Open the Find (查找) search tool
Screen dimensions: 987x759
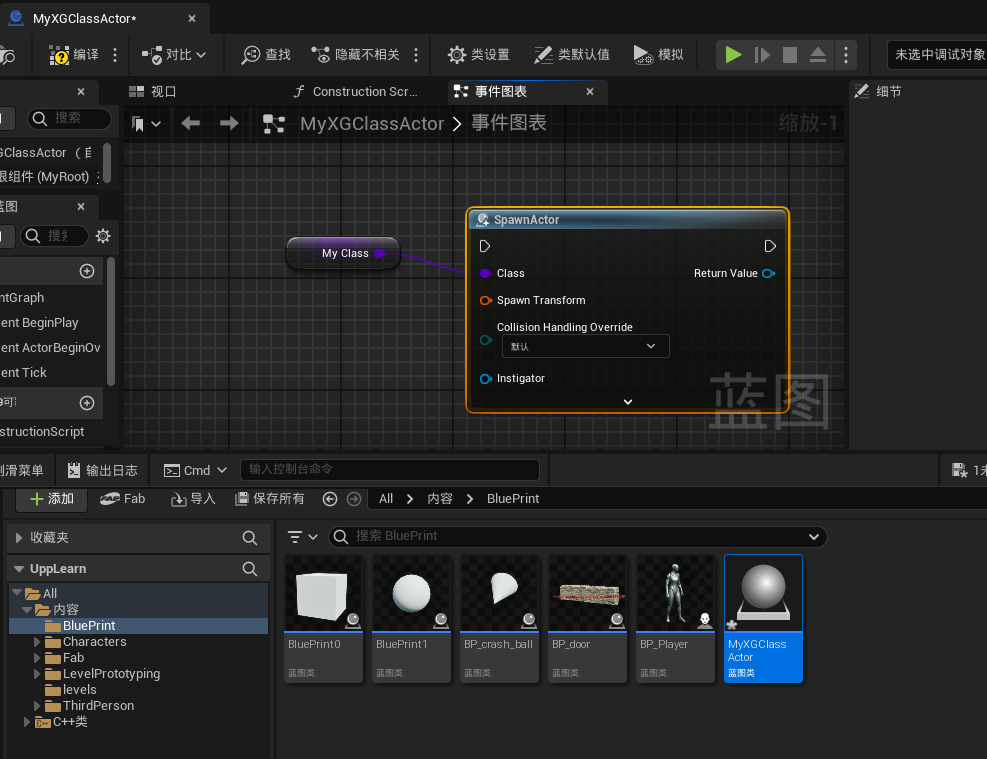[x=266, y=55]
